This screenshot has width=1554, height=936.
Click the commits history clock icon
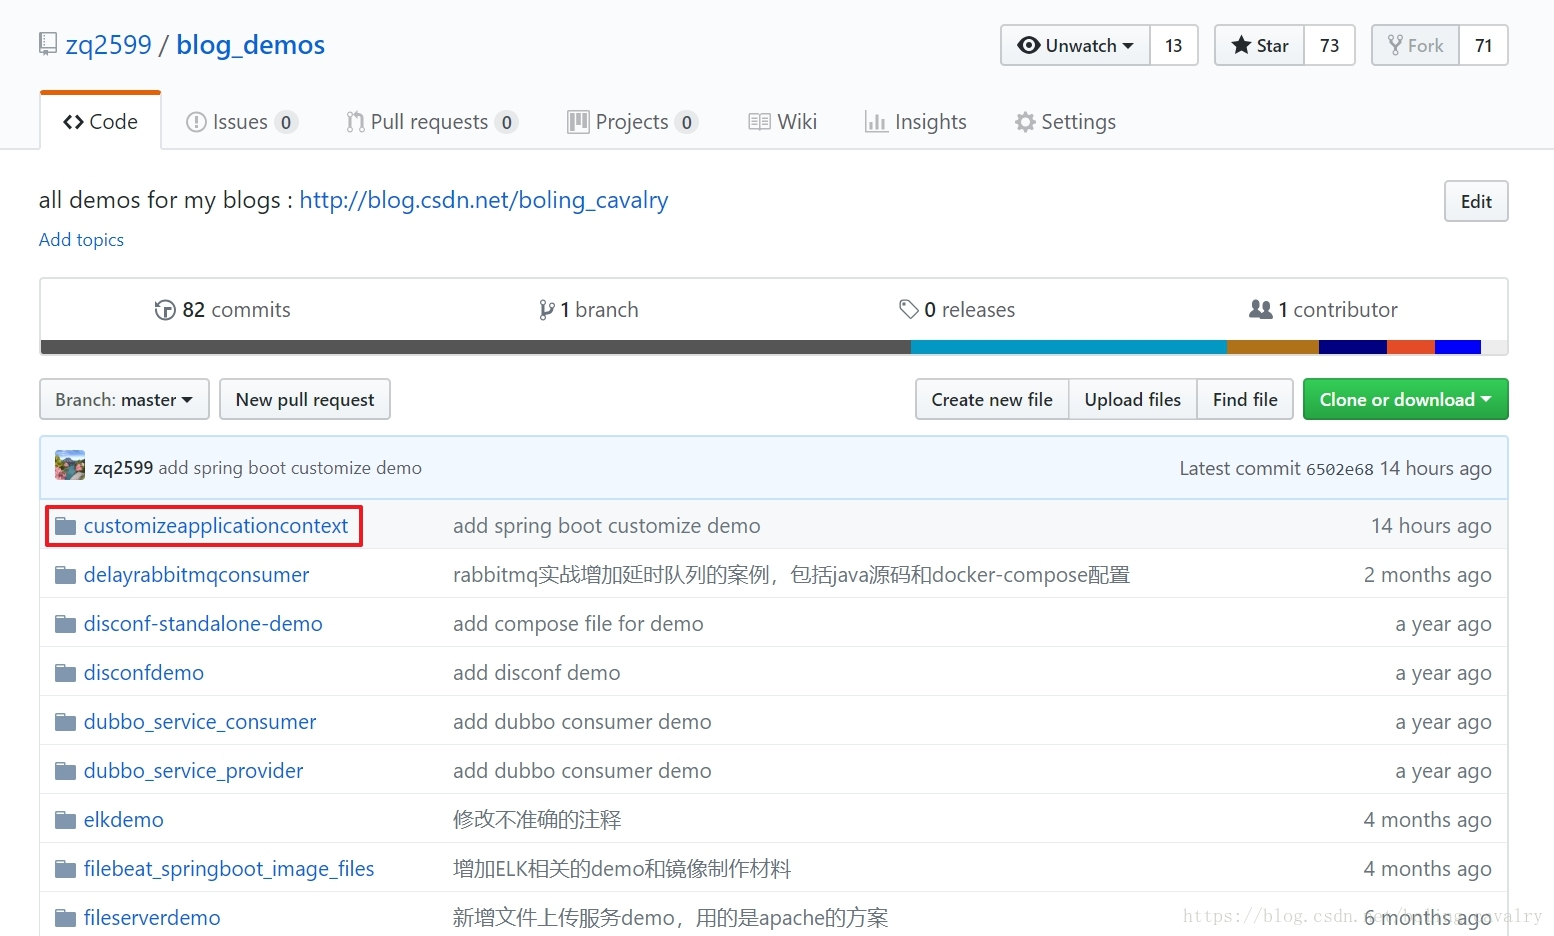(165, 310)
